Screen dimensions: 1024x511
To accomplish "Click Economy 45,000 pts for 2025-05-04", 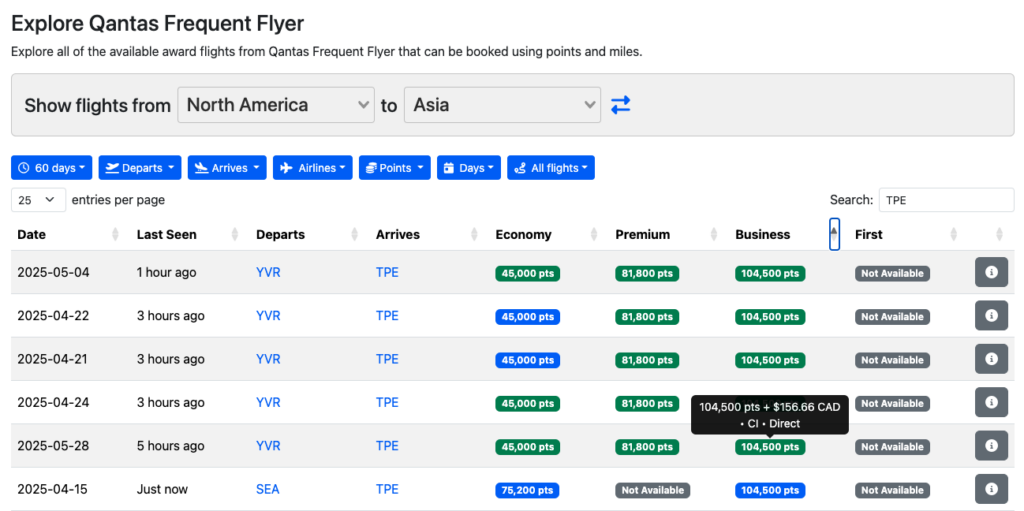I will pyautogui.click(x=528, y=273).
